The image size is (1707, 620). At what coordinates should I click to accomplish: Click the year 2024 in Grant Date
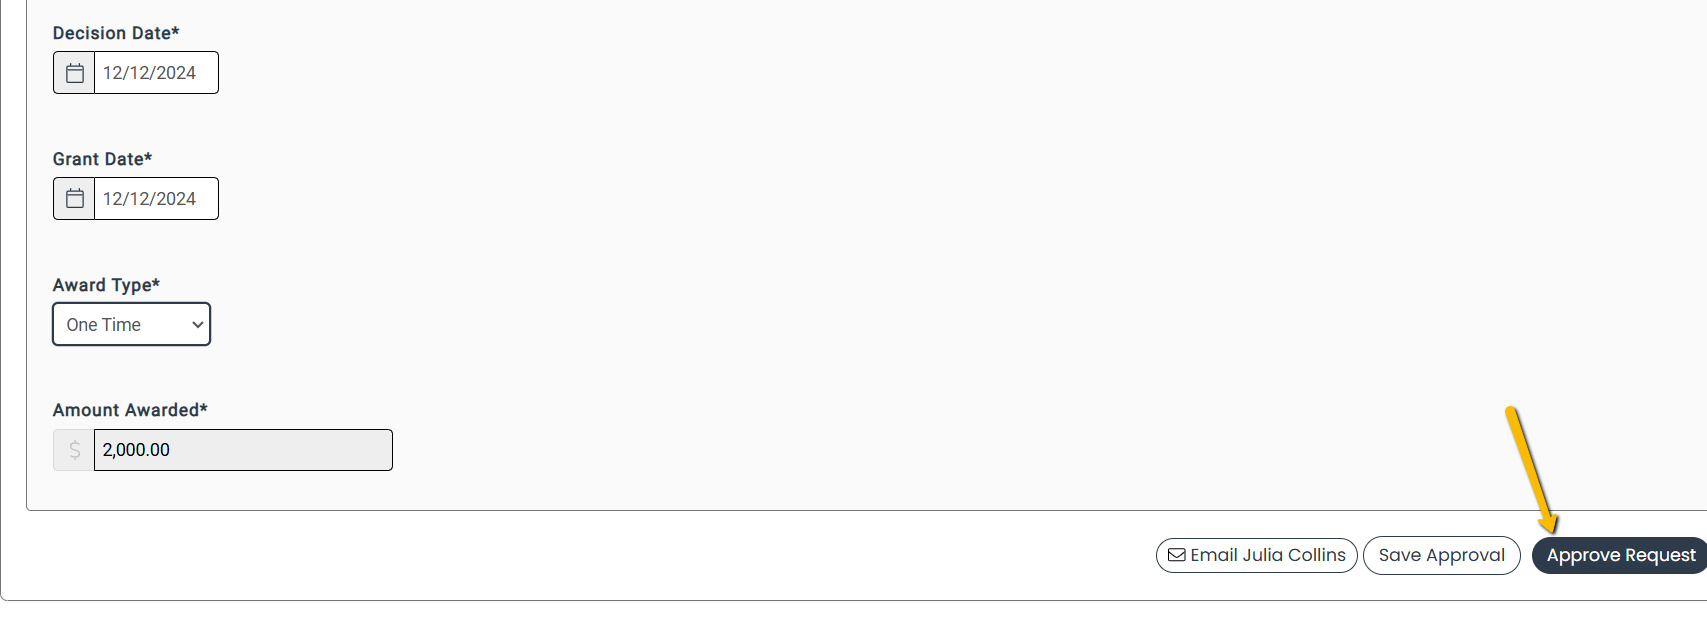[x=176, y=199]
